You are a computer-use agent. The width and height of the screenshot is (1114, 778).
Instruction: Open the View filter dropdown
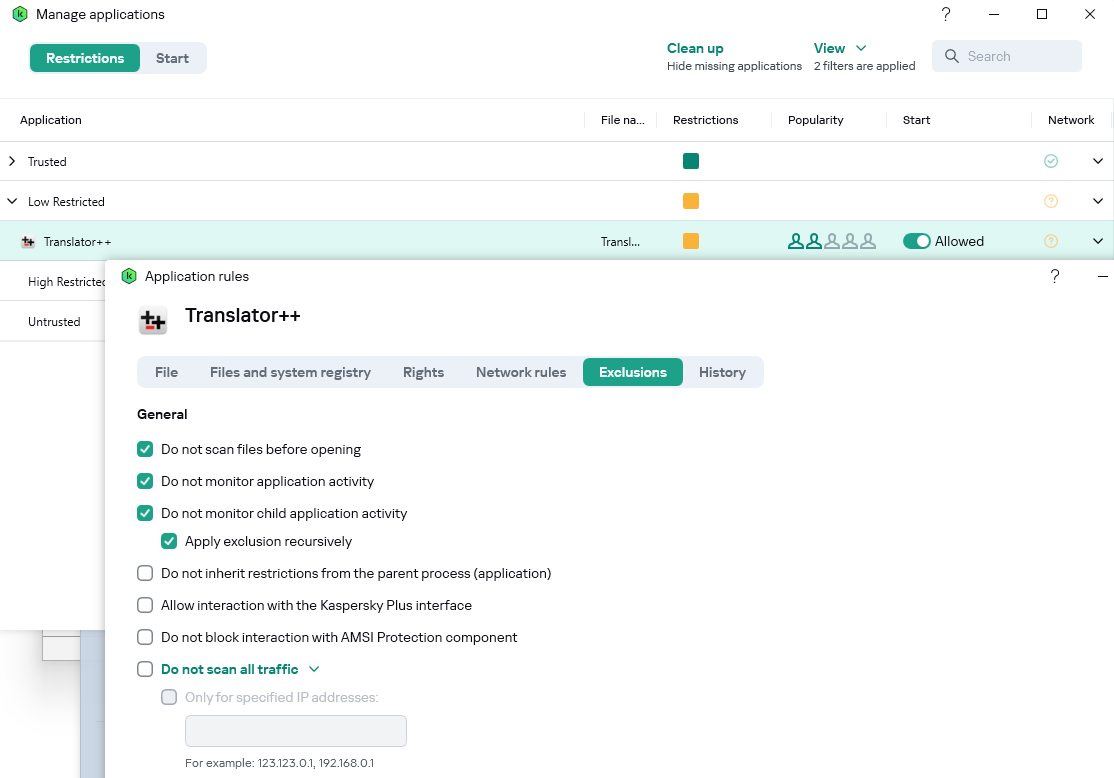click(840, 48)
